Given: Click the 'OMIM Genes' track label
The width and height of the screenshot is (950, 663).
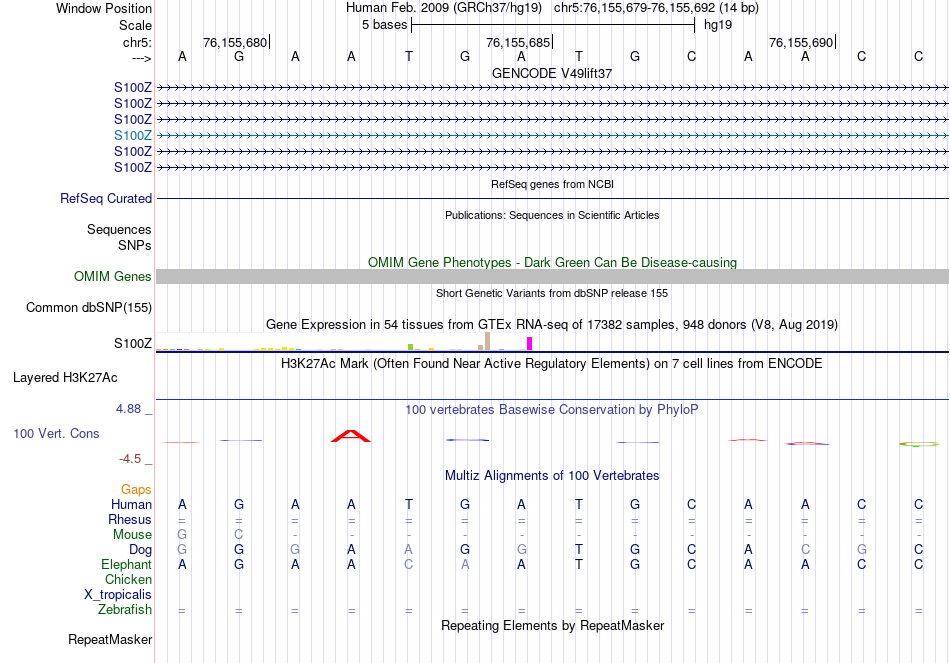Looking at the screenshot, I should 113,276.
